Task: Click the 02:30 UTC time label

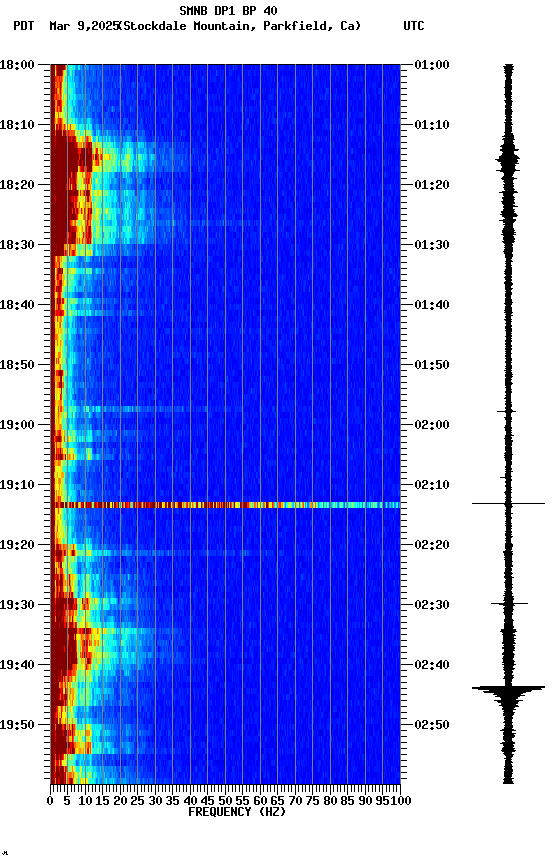Action: (x=432, y=605)
